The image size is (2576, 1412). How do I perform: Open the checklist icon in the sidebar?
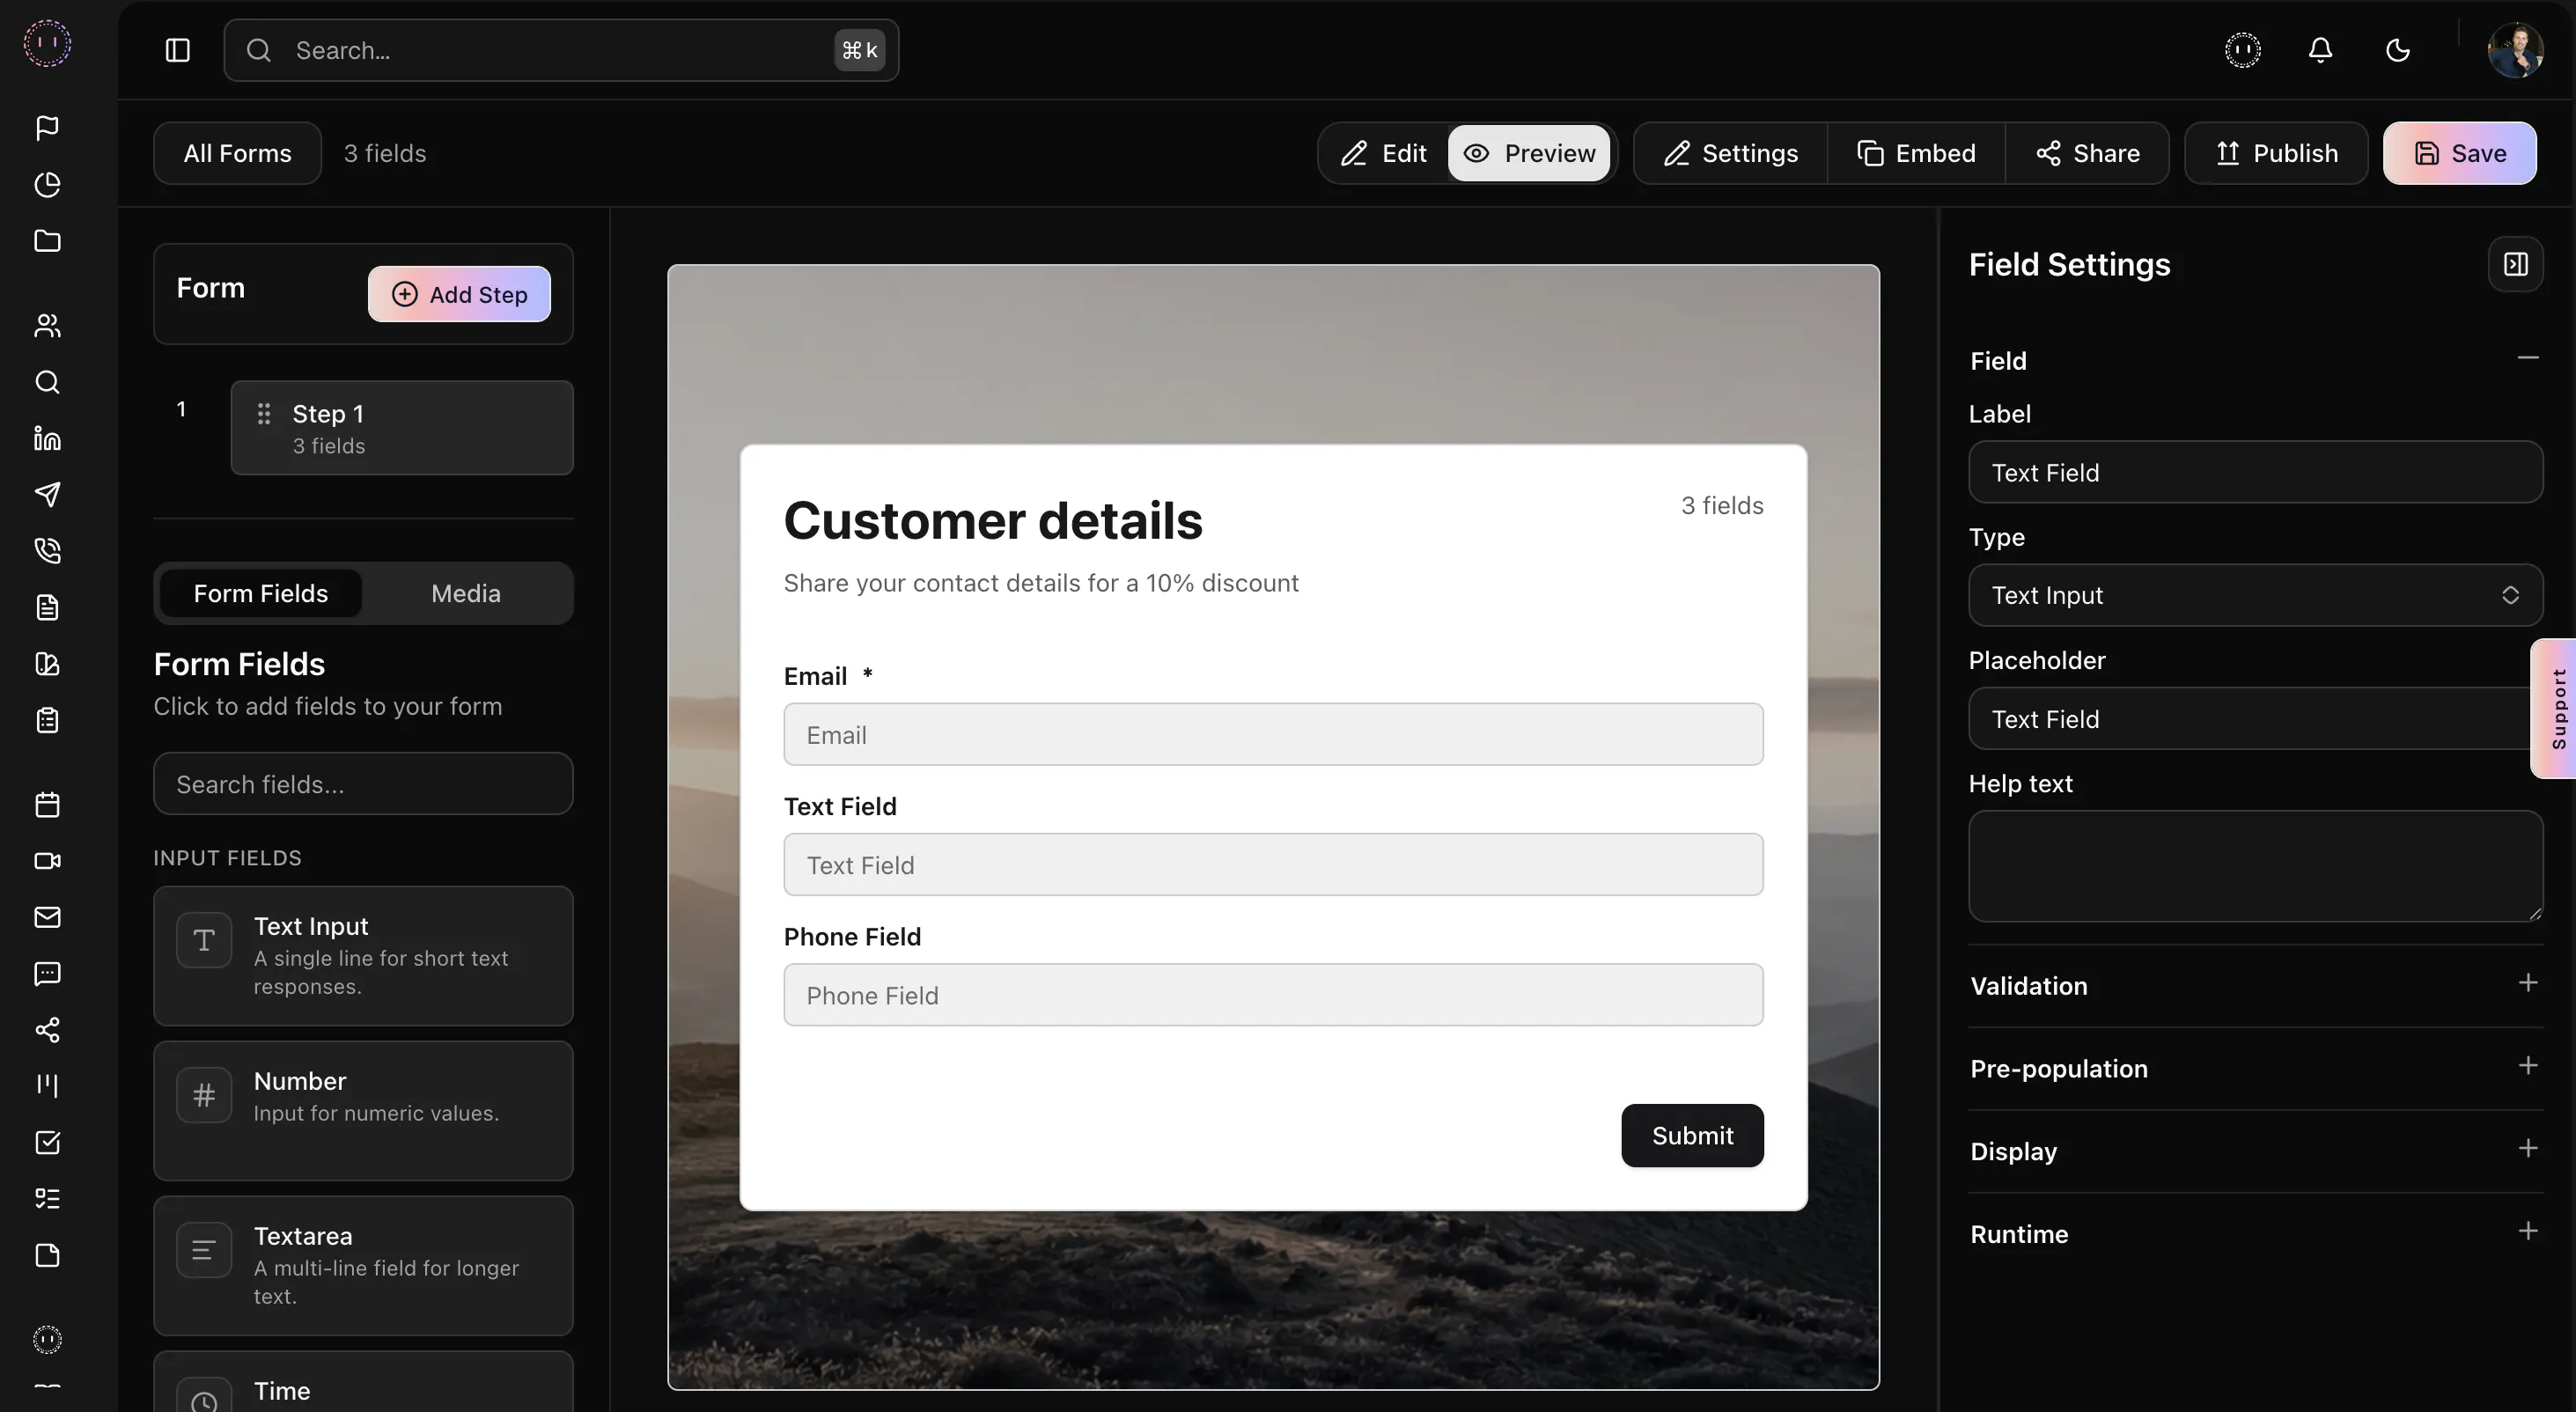pos(47,1199)
